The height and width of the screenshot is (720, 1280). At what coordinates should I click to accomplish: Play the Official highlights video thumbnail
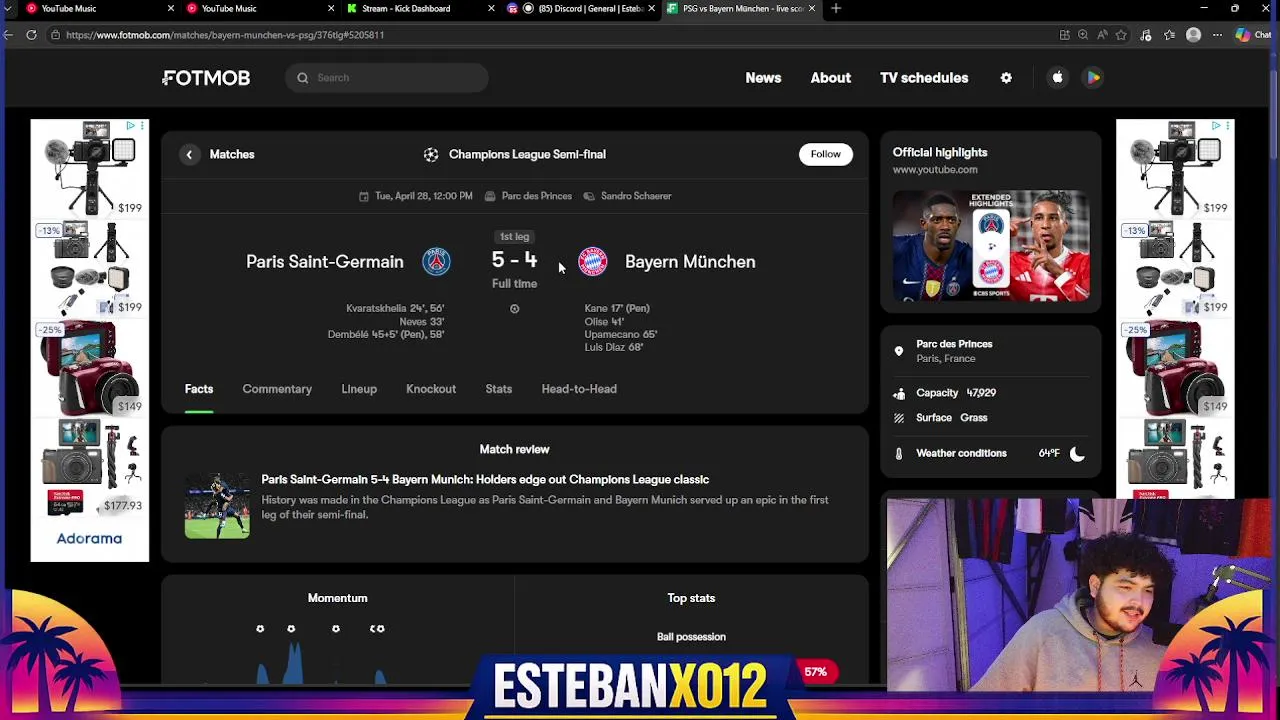coord(991,246)
